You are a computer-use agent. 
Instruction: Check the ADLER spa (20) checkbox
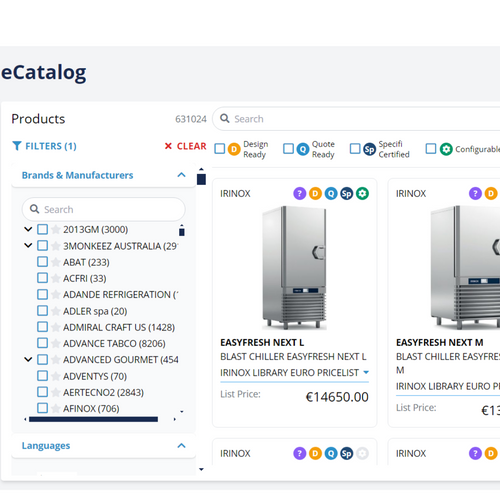coord(42,311)
